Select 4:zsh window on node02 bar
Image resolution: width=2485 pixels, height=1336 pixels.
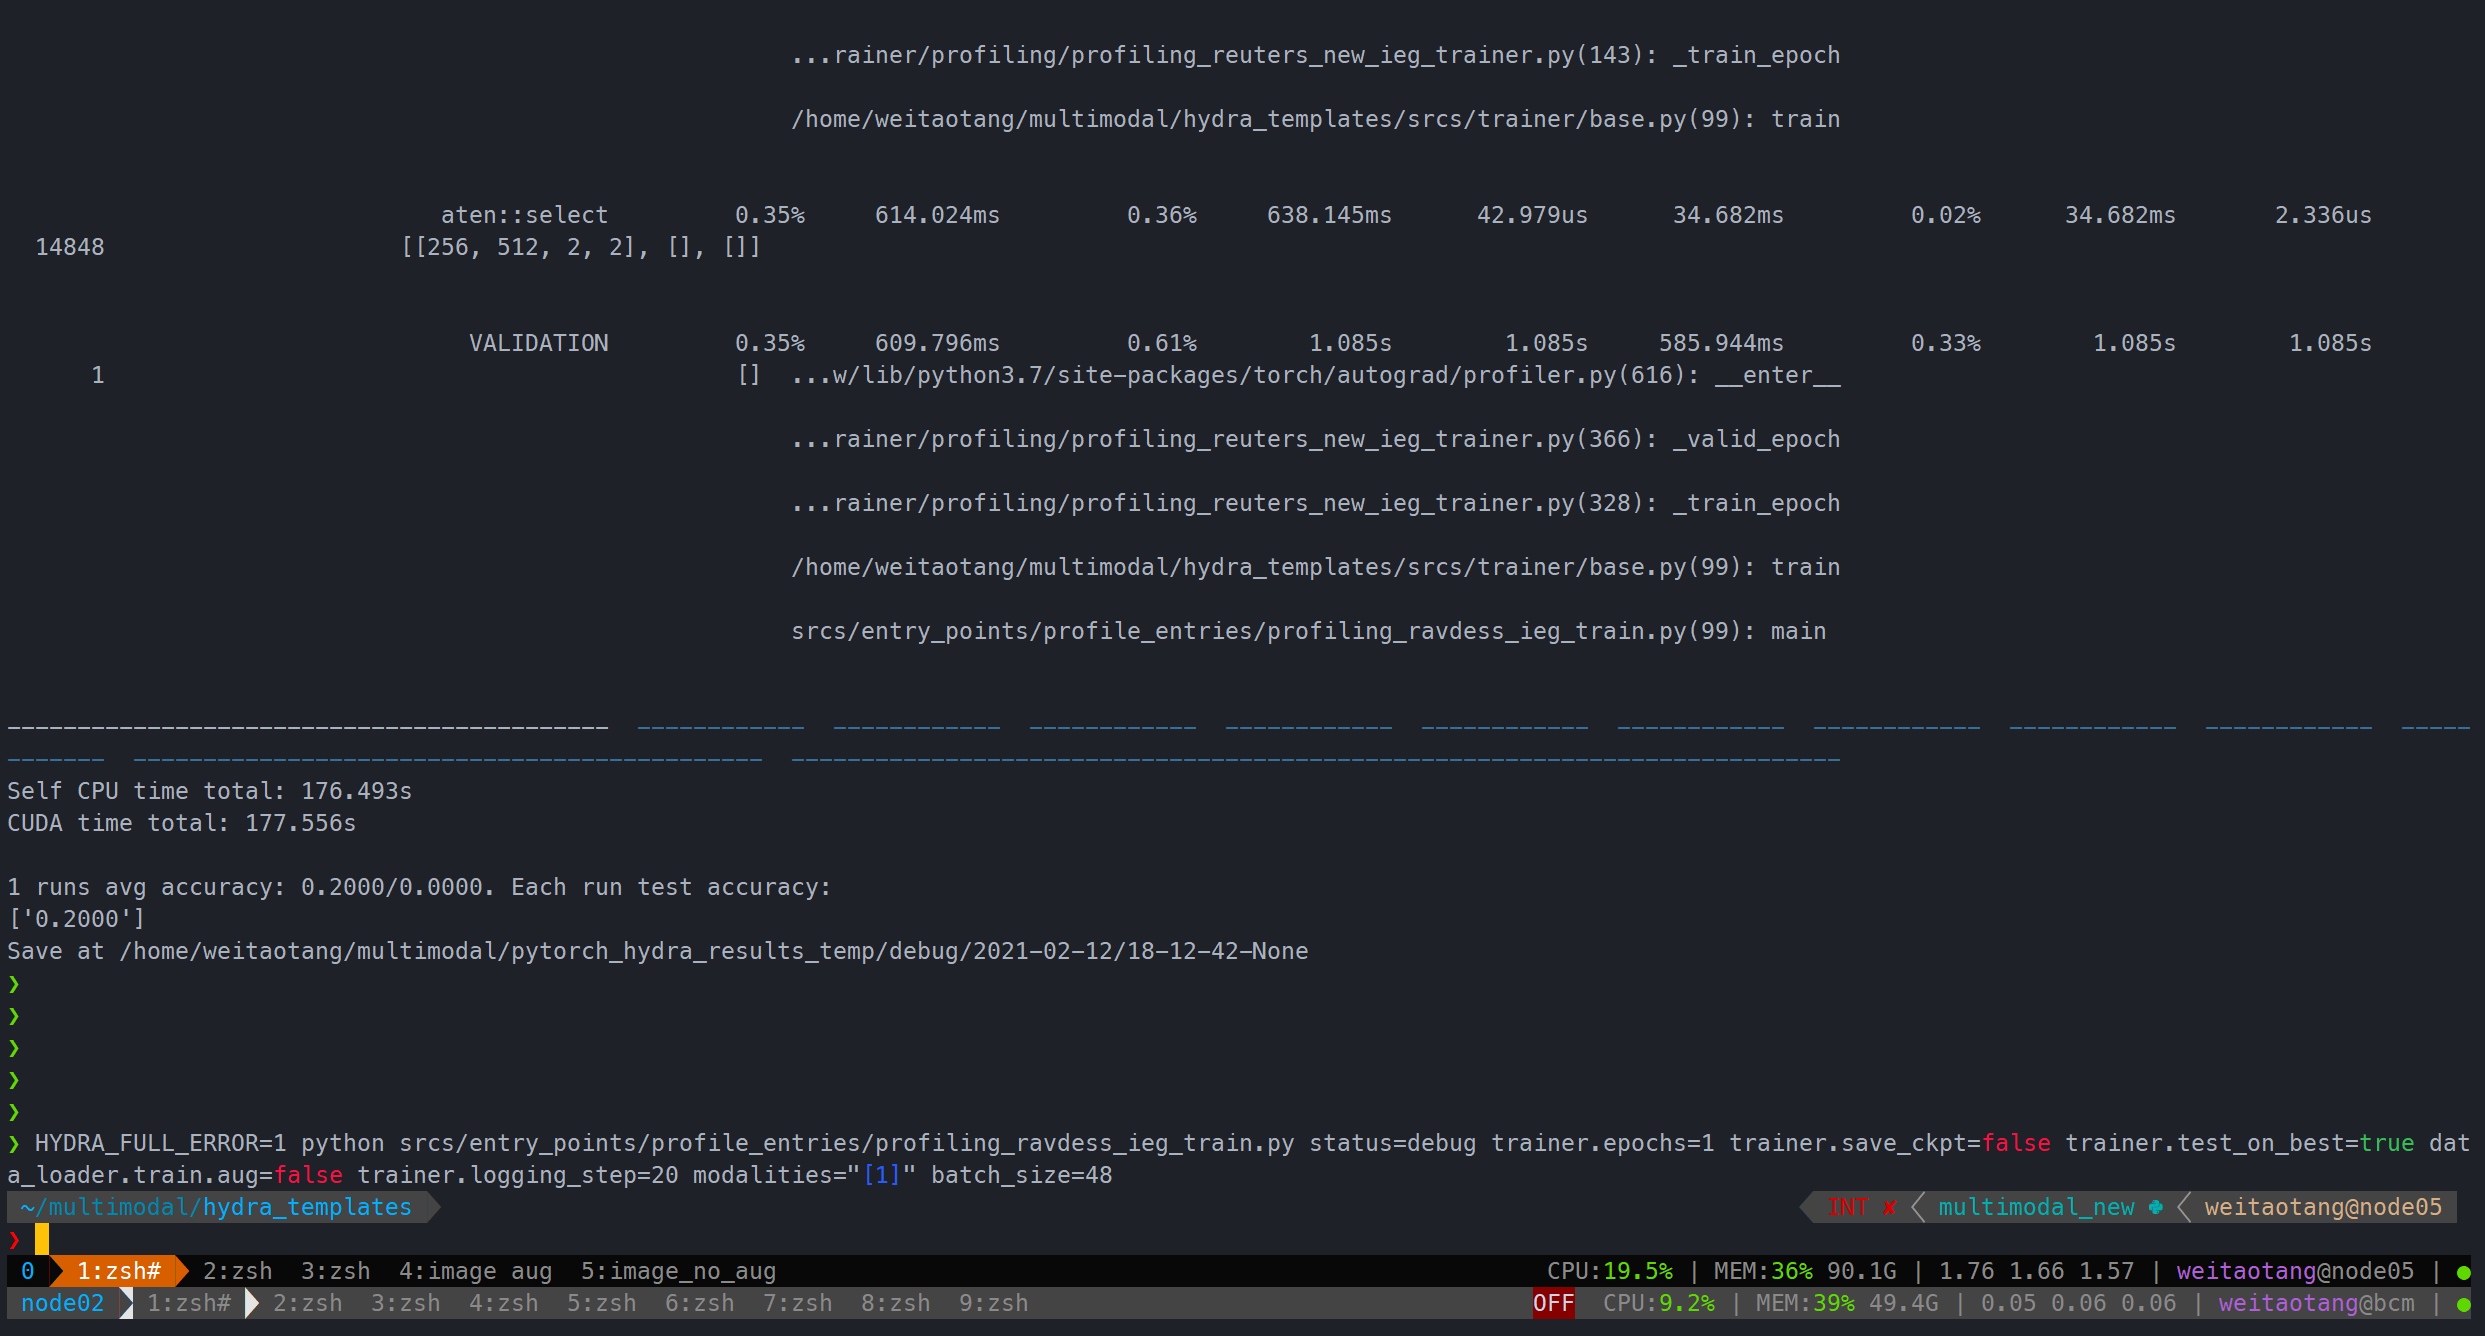click(x=504, y=1303)
